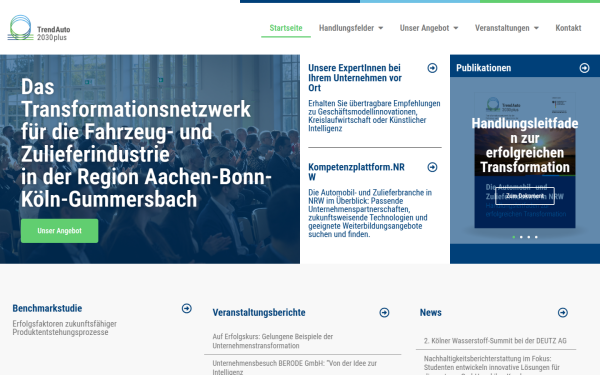Screen dimensions: 600x375
Task: Go to the Kontakt page
Action: (568, 28)
